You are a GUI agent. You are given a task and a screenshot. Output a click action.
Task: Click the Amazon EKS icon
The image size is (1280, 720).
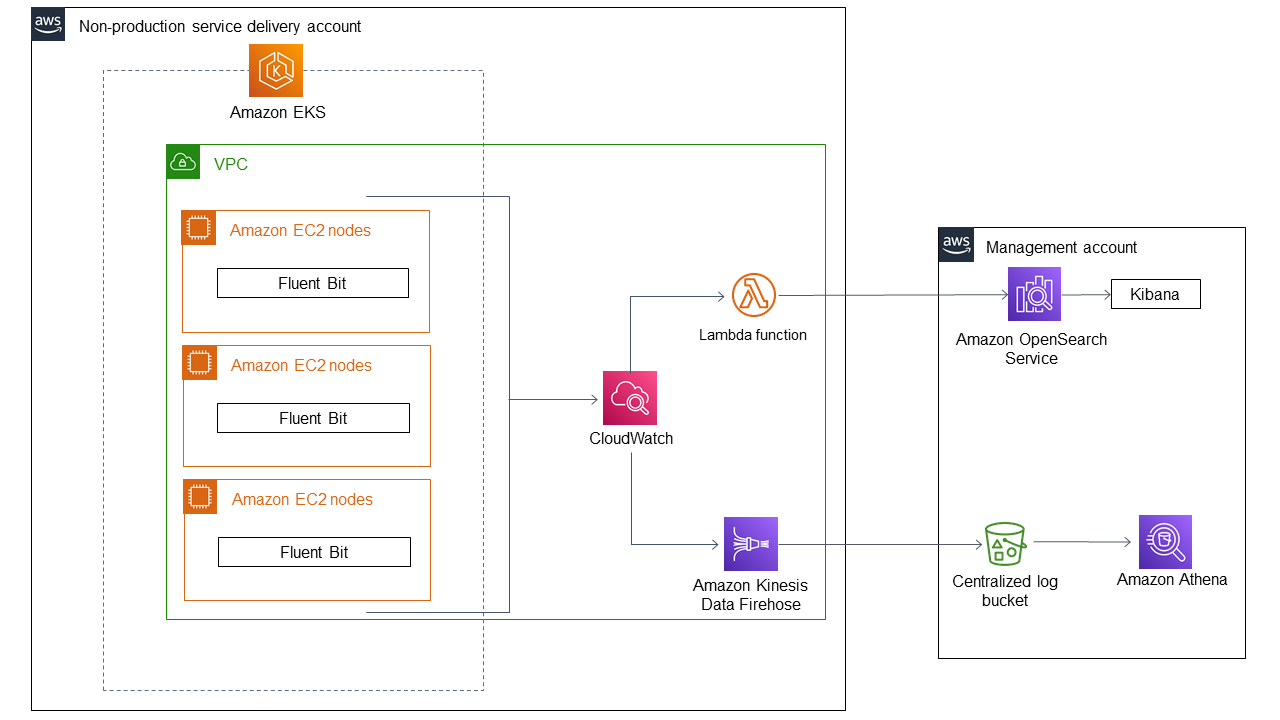click(x=276, y=70)
